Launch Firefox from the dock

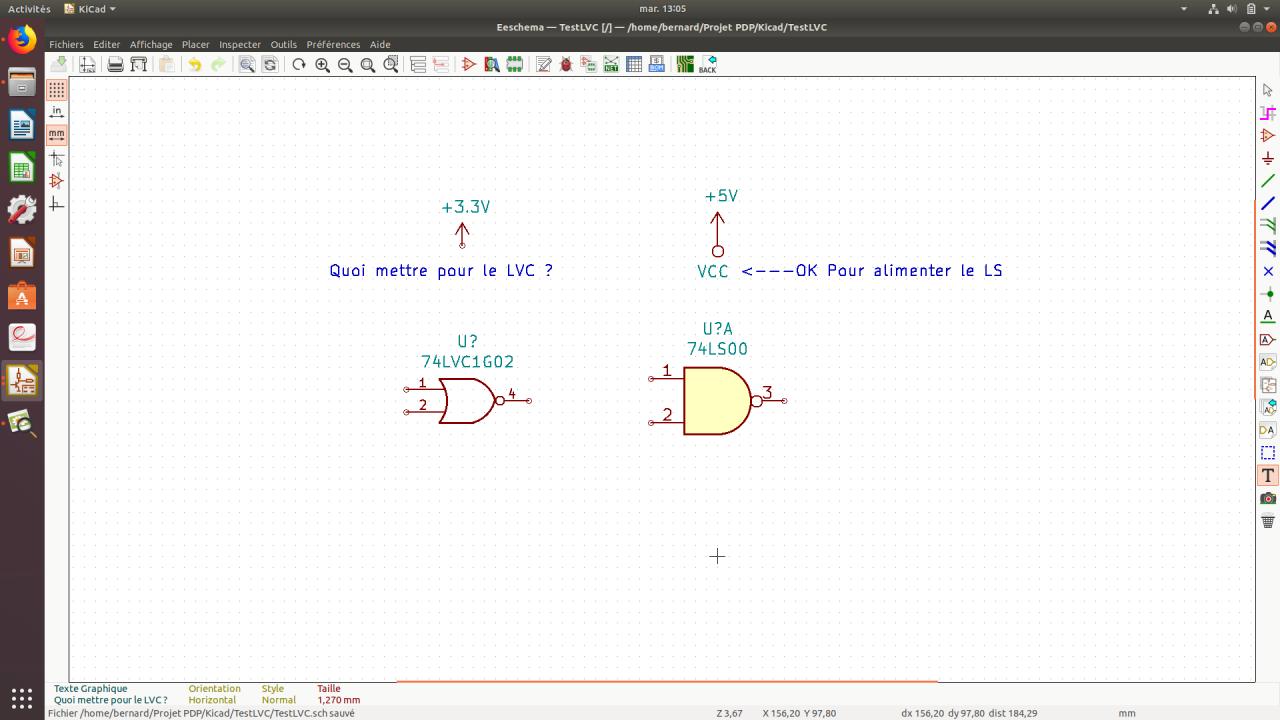(22, 40)
